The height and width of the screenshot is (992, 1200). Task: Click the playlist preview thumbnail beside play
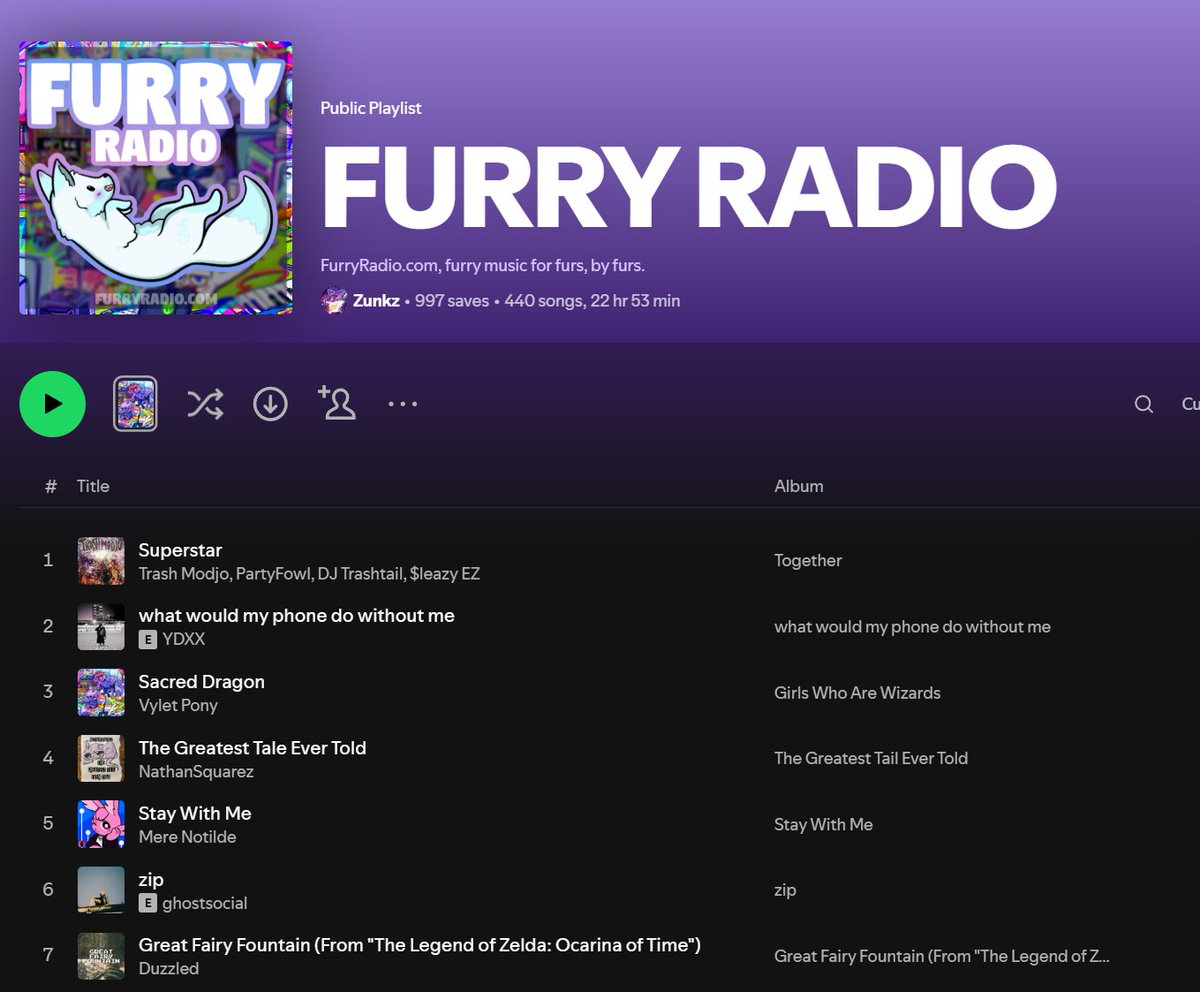point(135,404)
